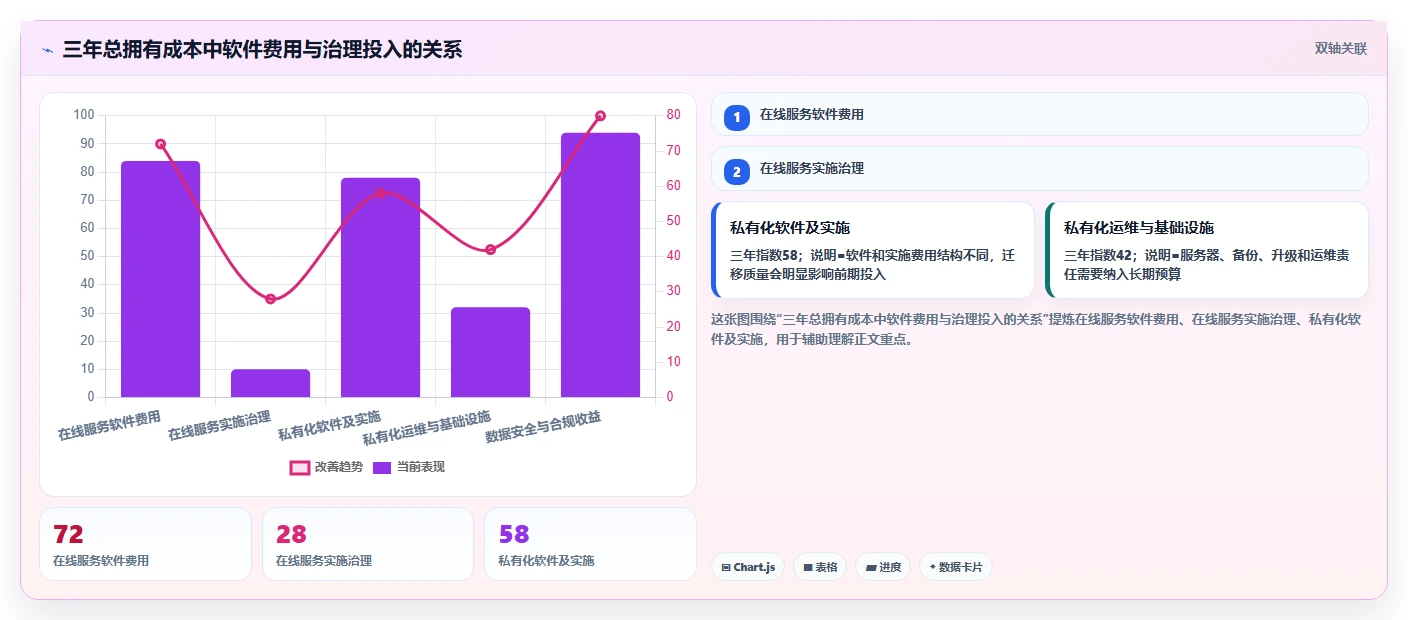Click the Chart.js tag chip

point(748,567)
